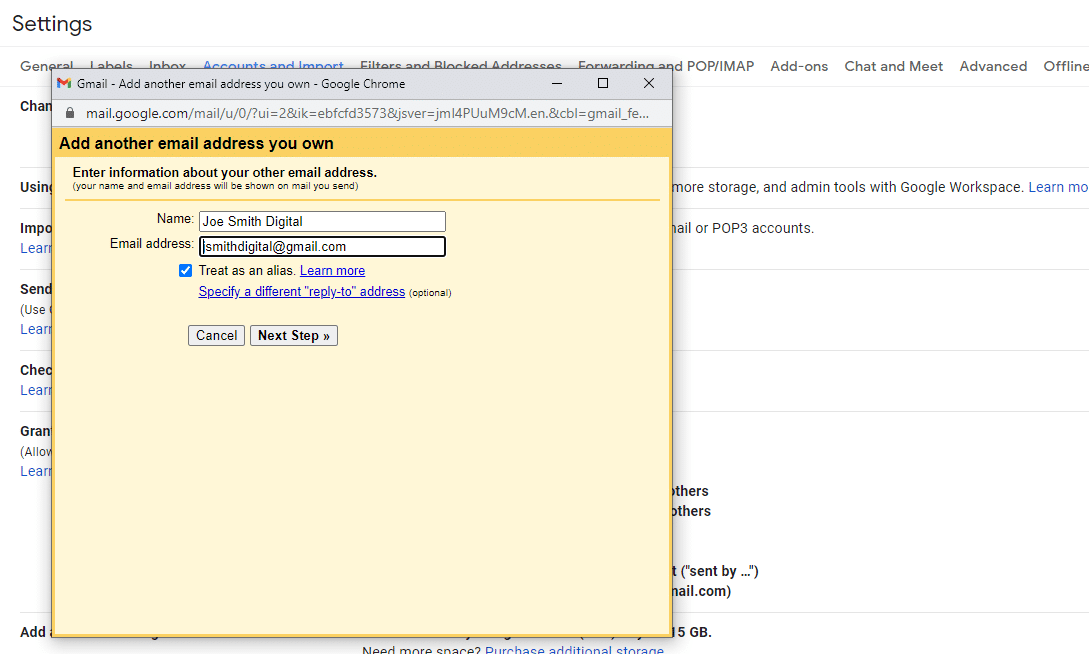Open Learn more link beside alias option
Viewport: 1089px width, 654px height.
click(332, 271)
